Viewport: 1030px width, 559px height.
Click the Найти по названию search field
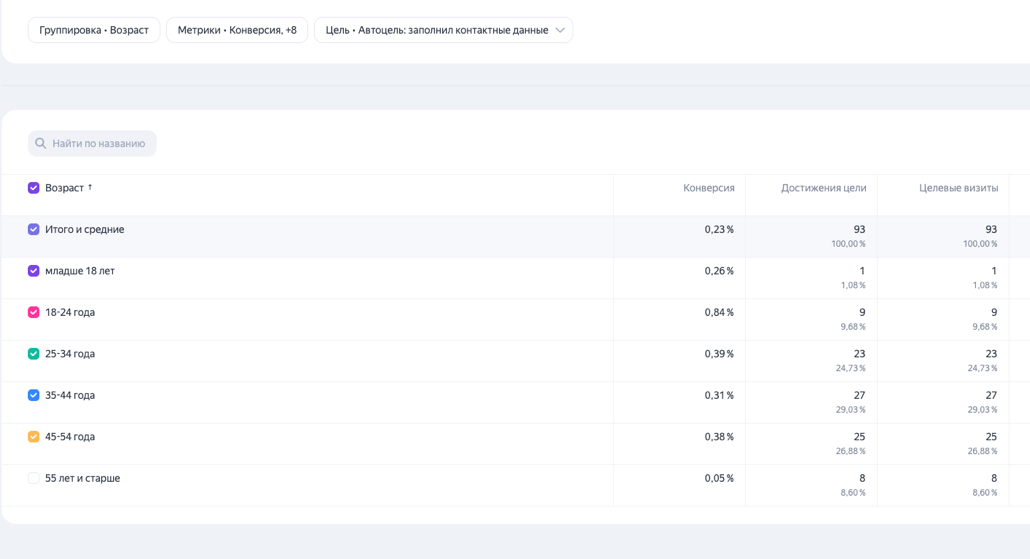click(98, 144)
